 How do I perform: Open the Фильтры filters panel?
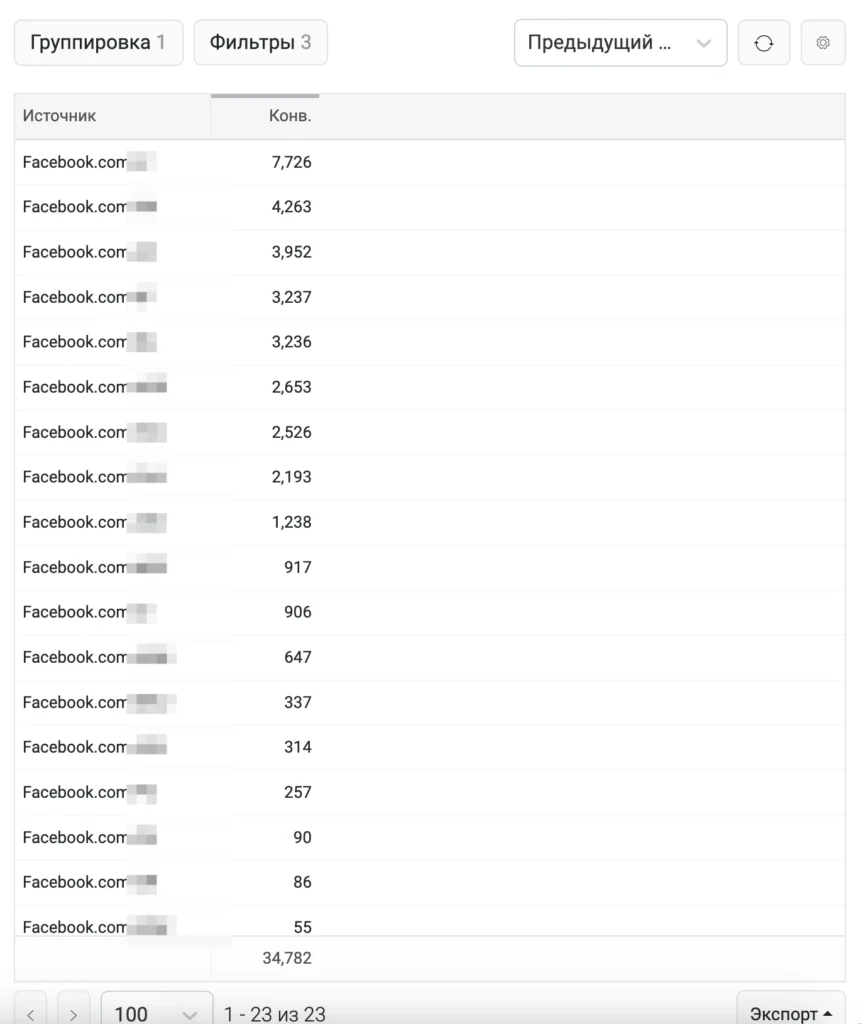click(x=261, y=43)
